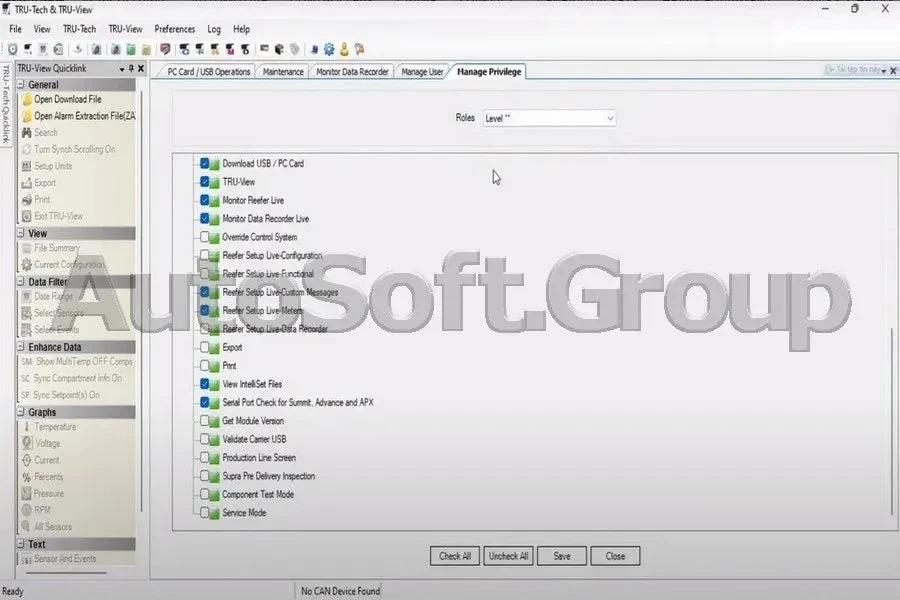Open the TRU-Tech menu
The height and width of the screenshot is (600, 900).
pos(79,29)
